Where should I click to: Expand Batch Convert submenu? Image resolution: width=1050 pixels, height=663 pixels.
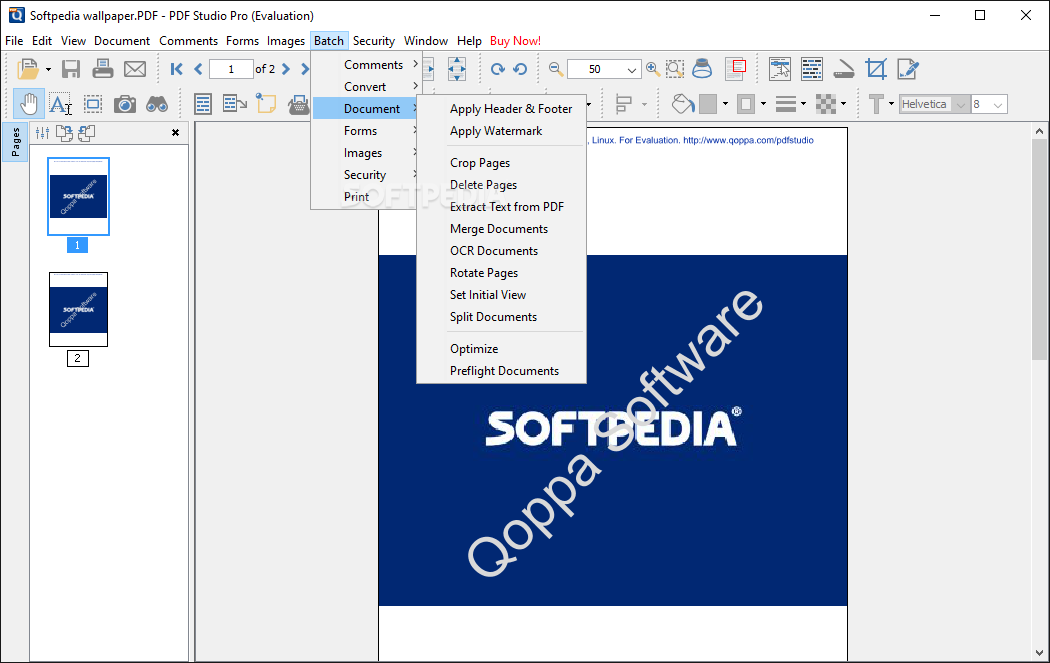(367, 86)
